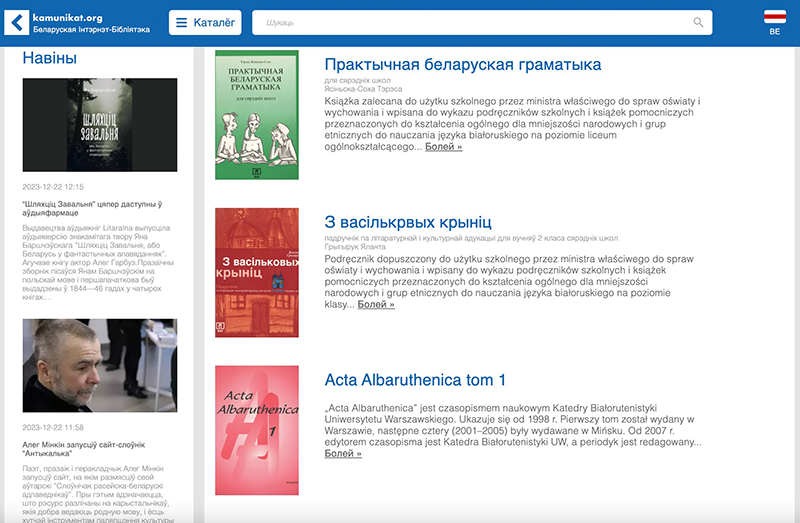Click the magnifying glass search icon
Screen dimensions: 800x523
point(698,22)
